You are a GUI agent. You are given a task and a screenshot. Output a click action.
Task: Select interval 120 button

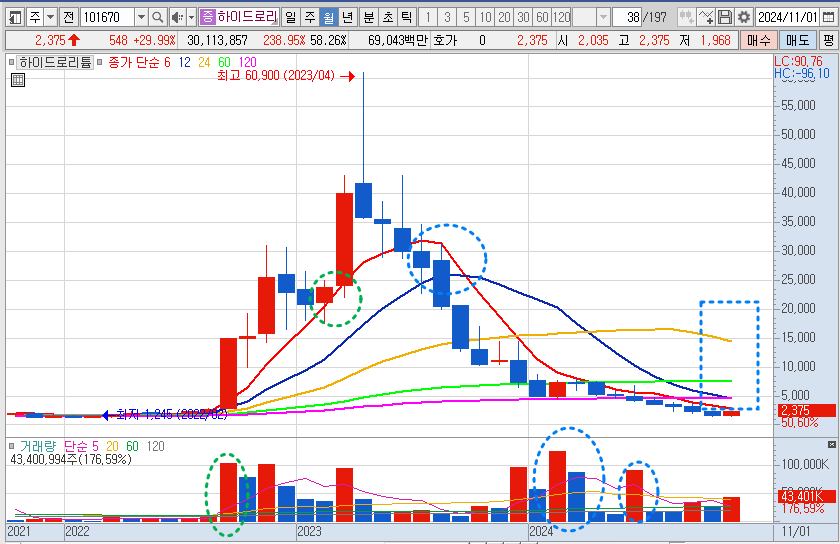[561, 17]
